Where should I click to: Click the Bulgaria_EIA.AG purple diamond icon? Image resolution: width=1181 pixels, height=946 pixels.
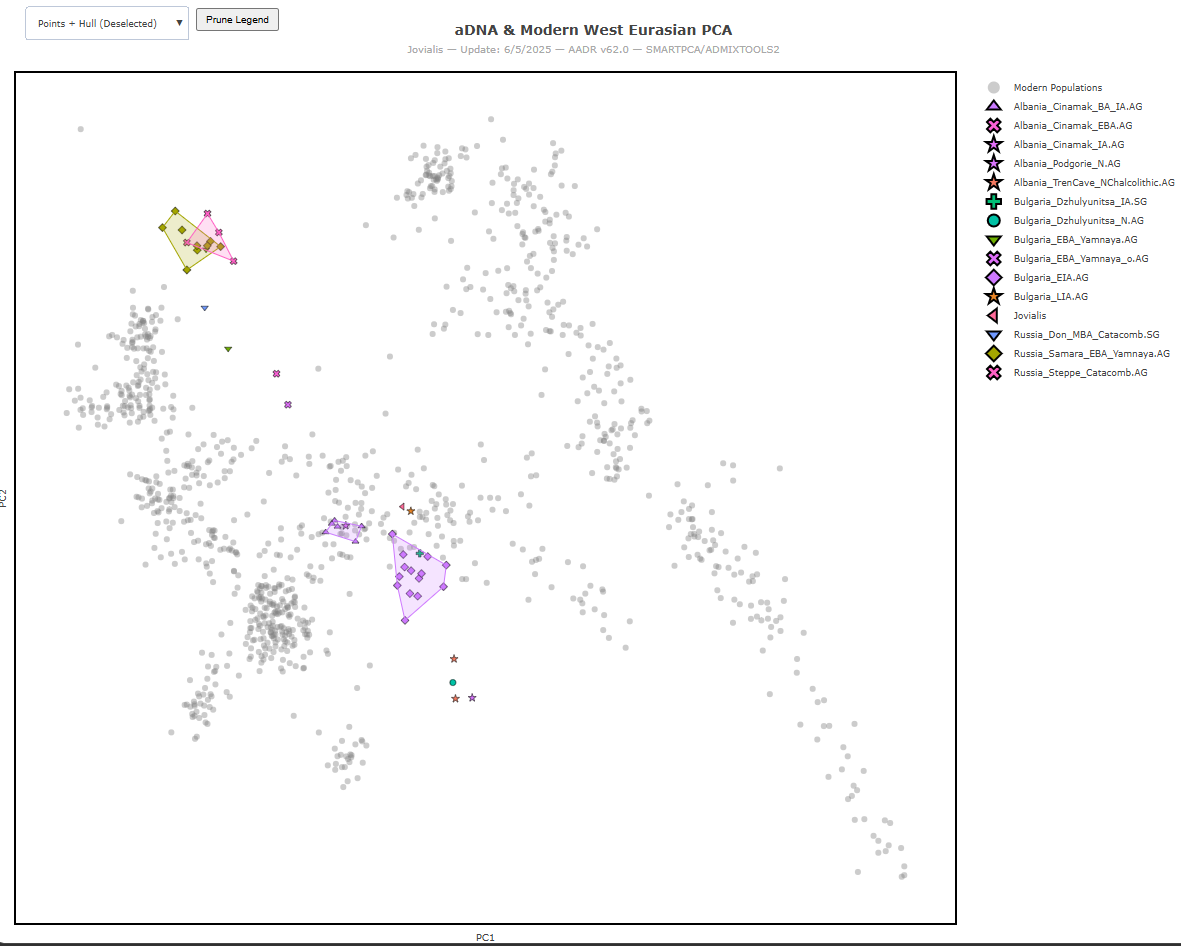pyautogui.click(x=993, y=277)
